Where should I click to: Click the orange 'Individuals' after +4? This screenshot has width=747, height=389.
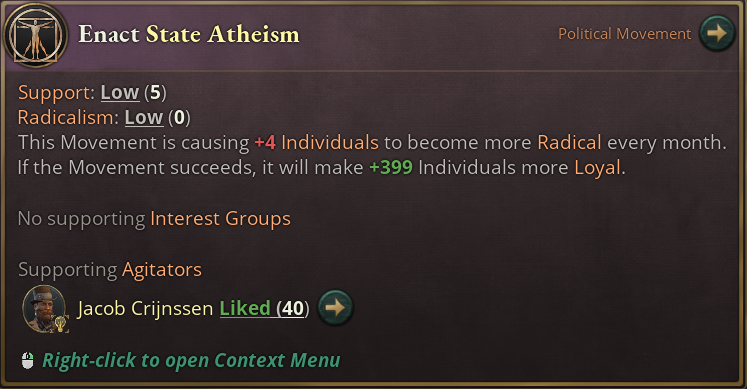point(330,142)
